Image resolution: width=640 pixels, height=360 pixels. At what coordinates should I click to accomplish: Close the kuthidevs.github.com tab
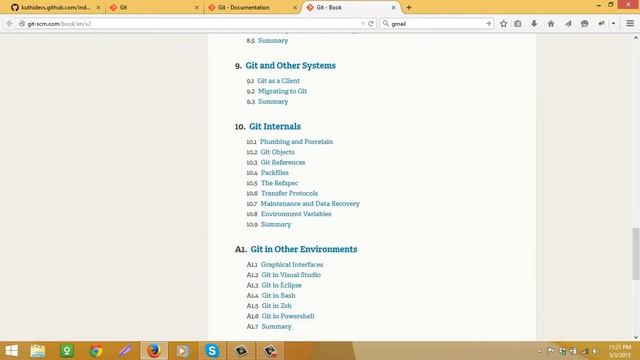[x=98, y=7]
